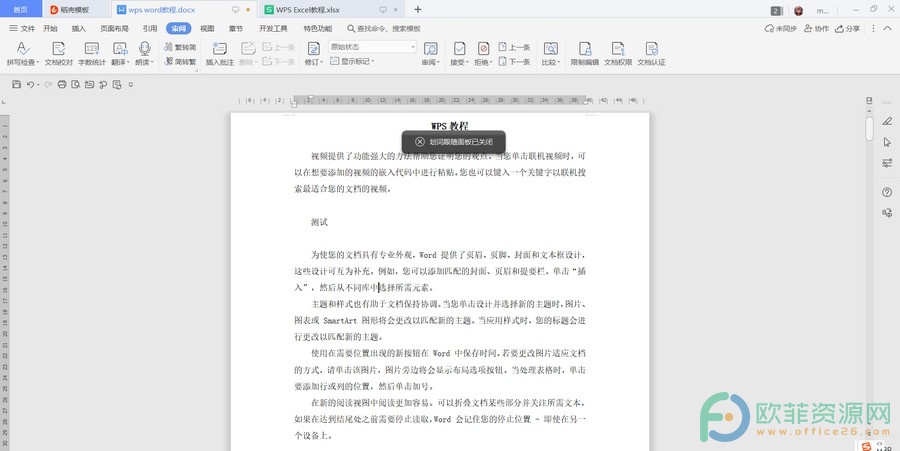Open 文档认证 document certification
This screenshot has width=900, height=451.
[x=651, y=53]
